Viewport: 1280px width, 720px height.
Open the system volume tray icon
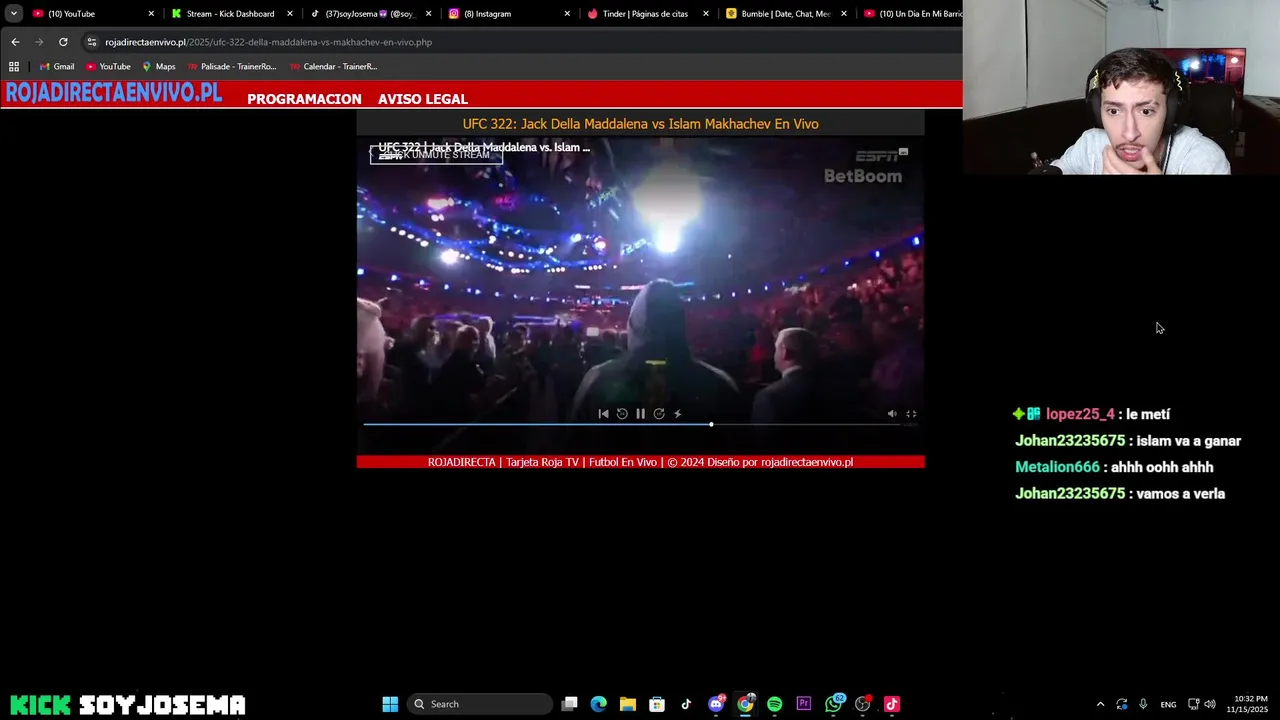pos(1210,704)
